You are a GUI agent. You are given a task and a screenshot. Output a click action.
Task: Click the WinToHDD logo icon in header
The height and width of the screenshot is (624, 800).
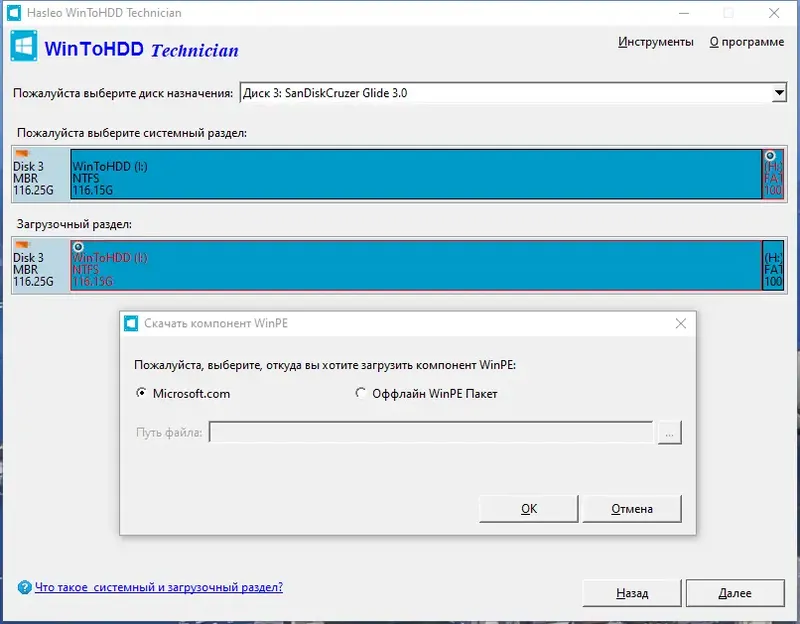point(23,46)
